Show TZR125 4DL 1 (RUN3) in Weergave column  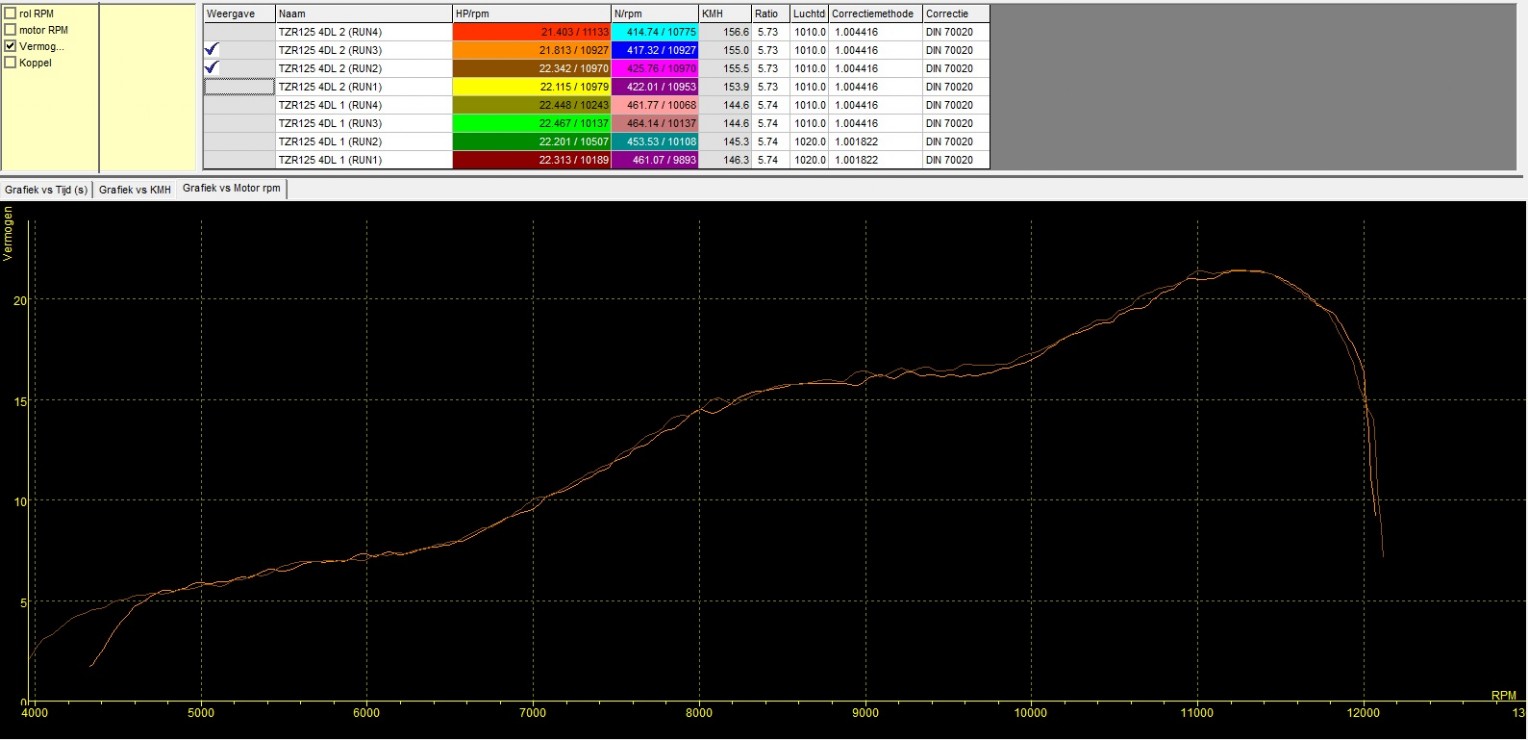(239, 123)
